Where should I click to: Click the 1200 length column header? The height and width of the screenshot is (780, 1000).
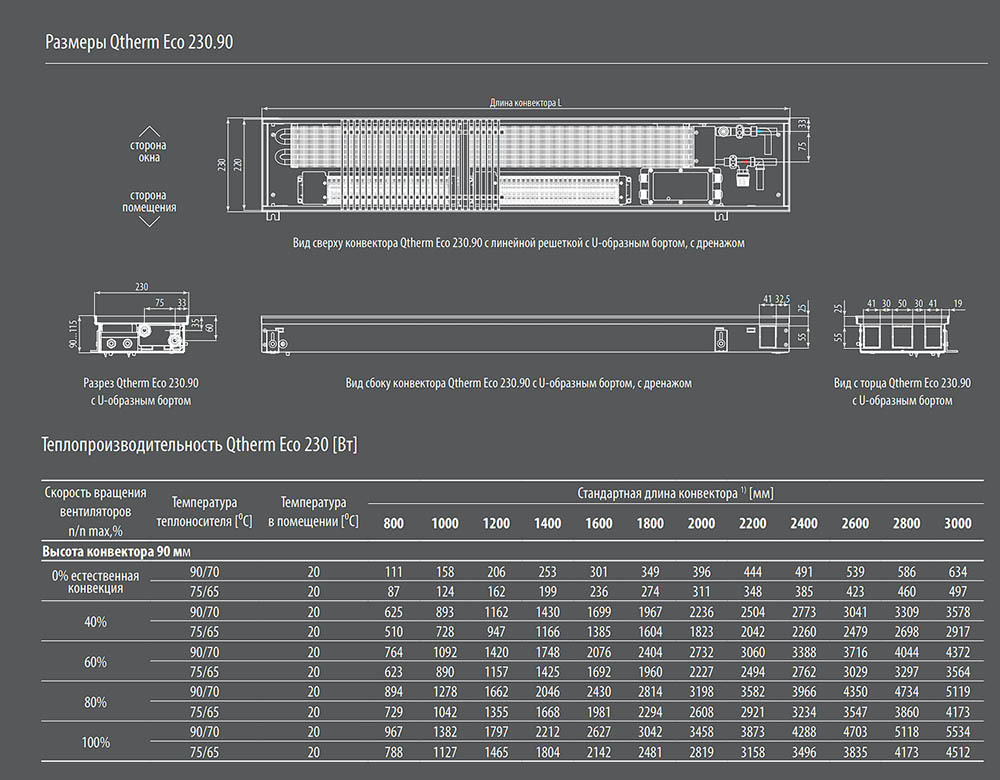(x=496, y=524)
